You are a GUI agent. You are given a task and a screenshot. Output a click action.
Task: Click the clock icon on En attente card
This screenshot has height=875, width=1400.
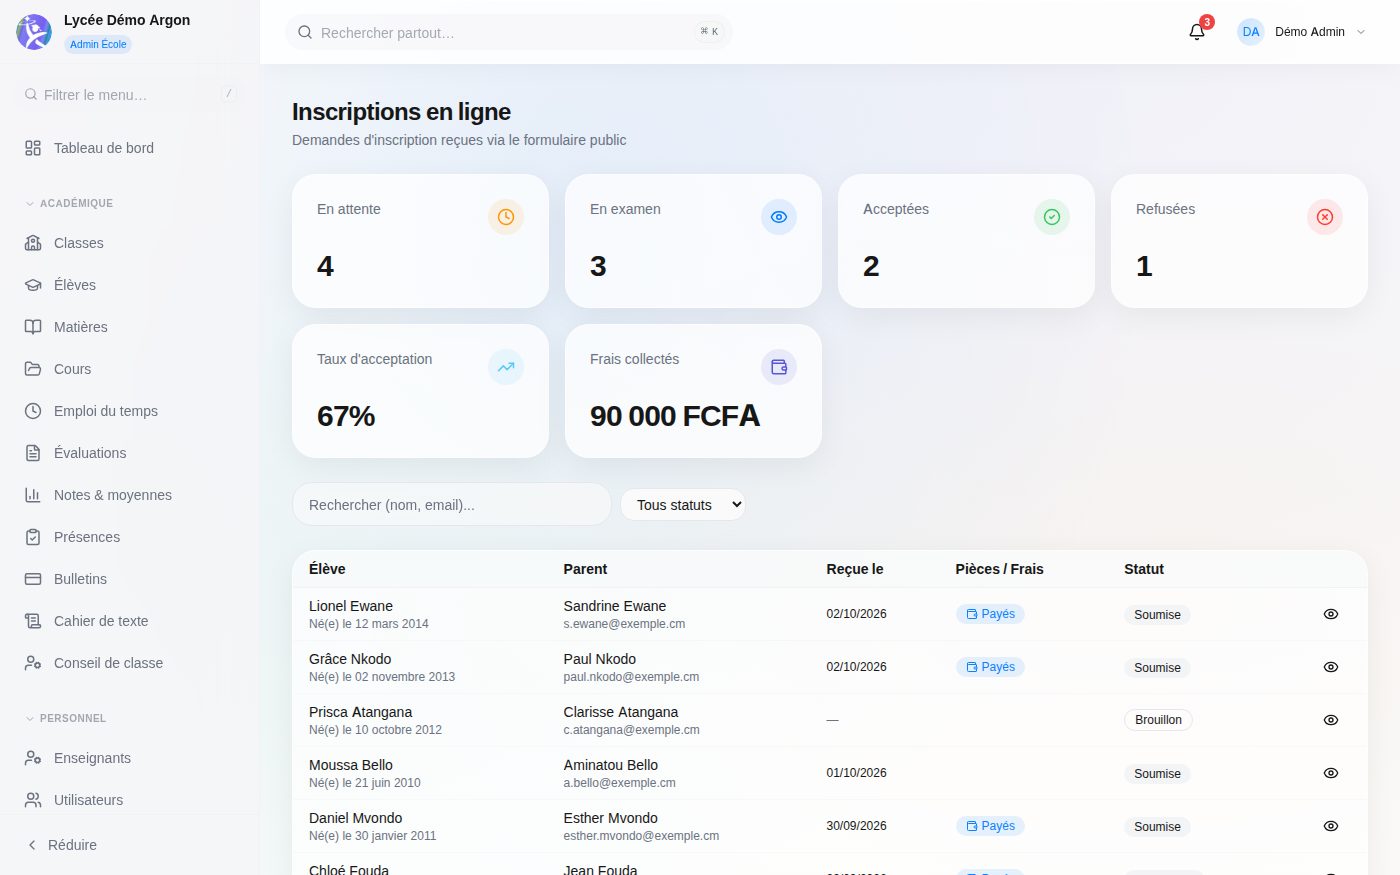(506, 217)
